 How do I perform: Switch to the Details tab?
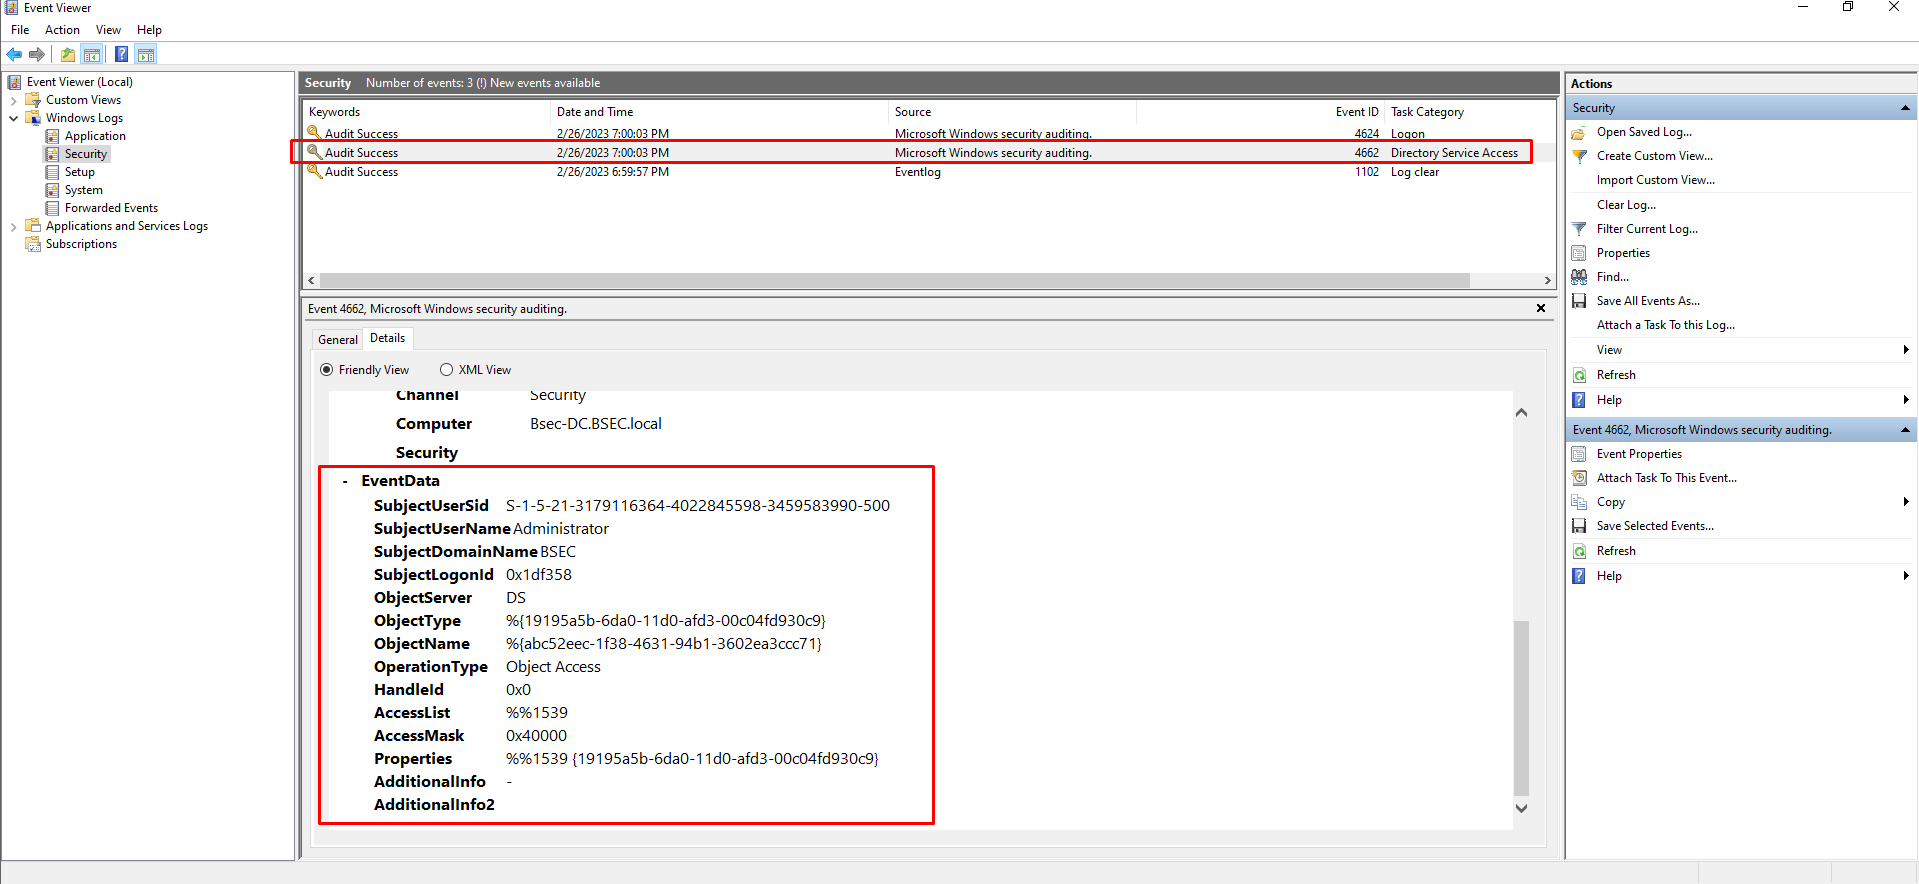tap(387, 338)
